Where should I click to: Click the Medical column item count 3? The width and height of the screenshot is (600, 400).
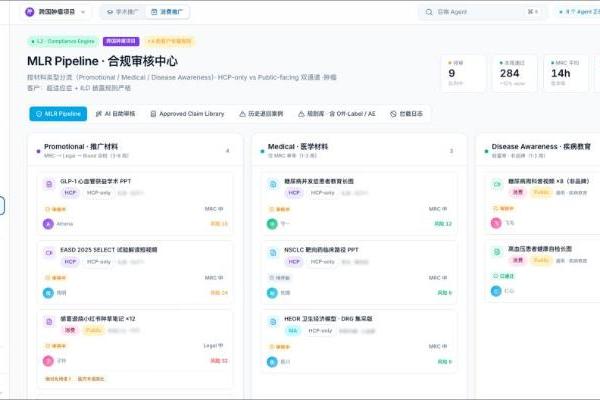click(452, 151)
